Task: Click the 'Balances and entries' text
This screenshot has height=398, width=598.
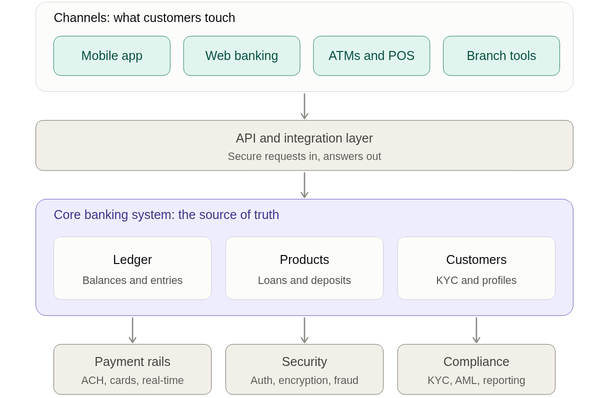Action: (132, 280)
